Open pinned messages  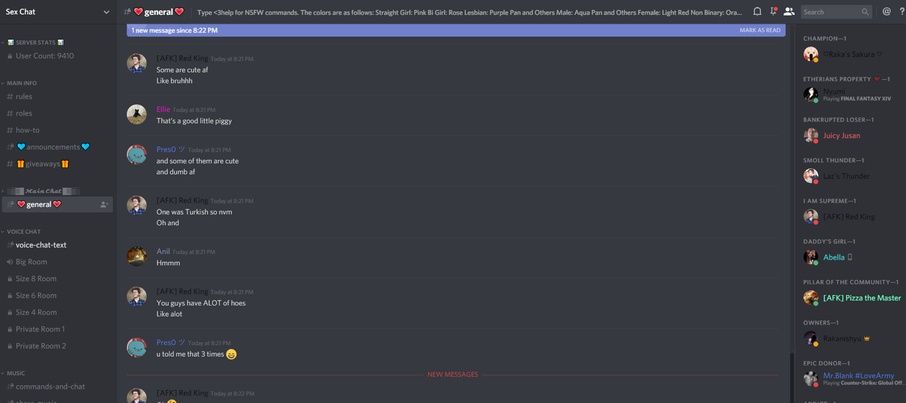click(x=773, y=12)
